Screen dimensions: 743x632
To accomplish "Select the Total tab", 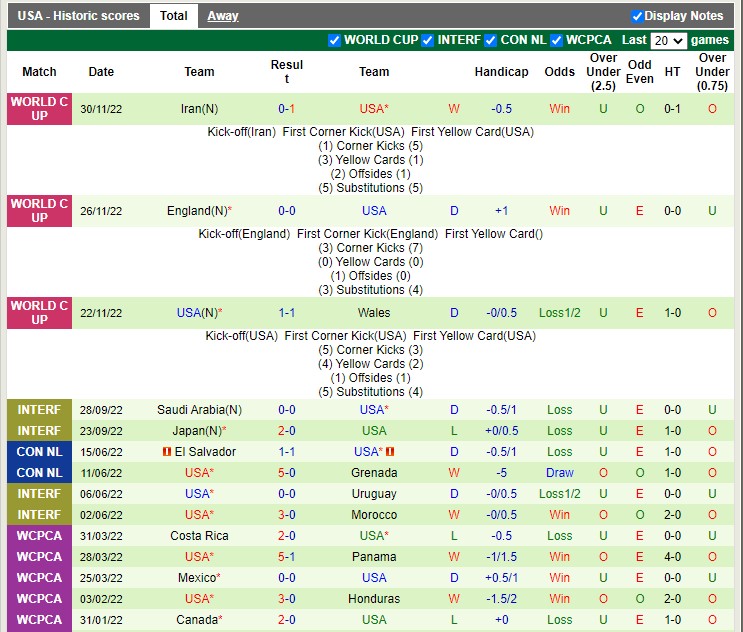I will pos(173,16).
